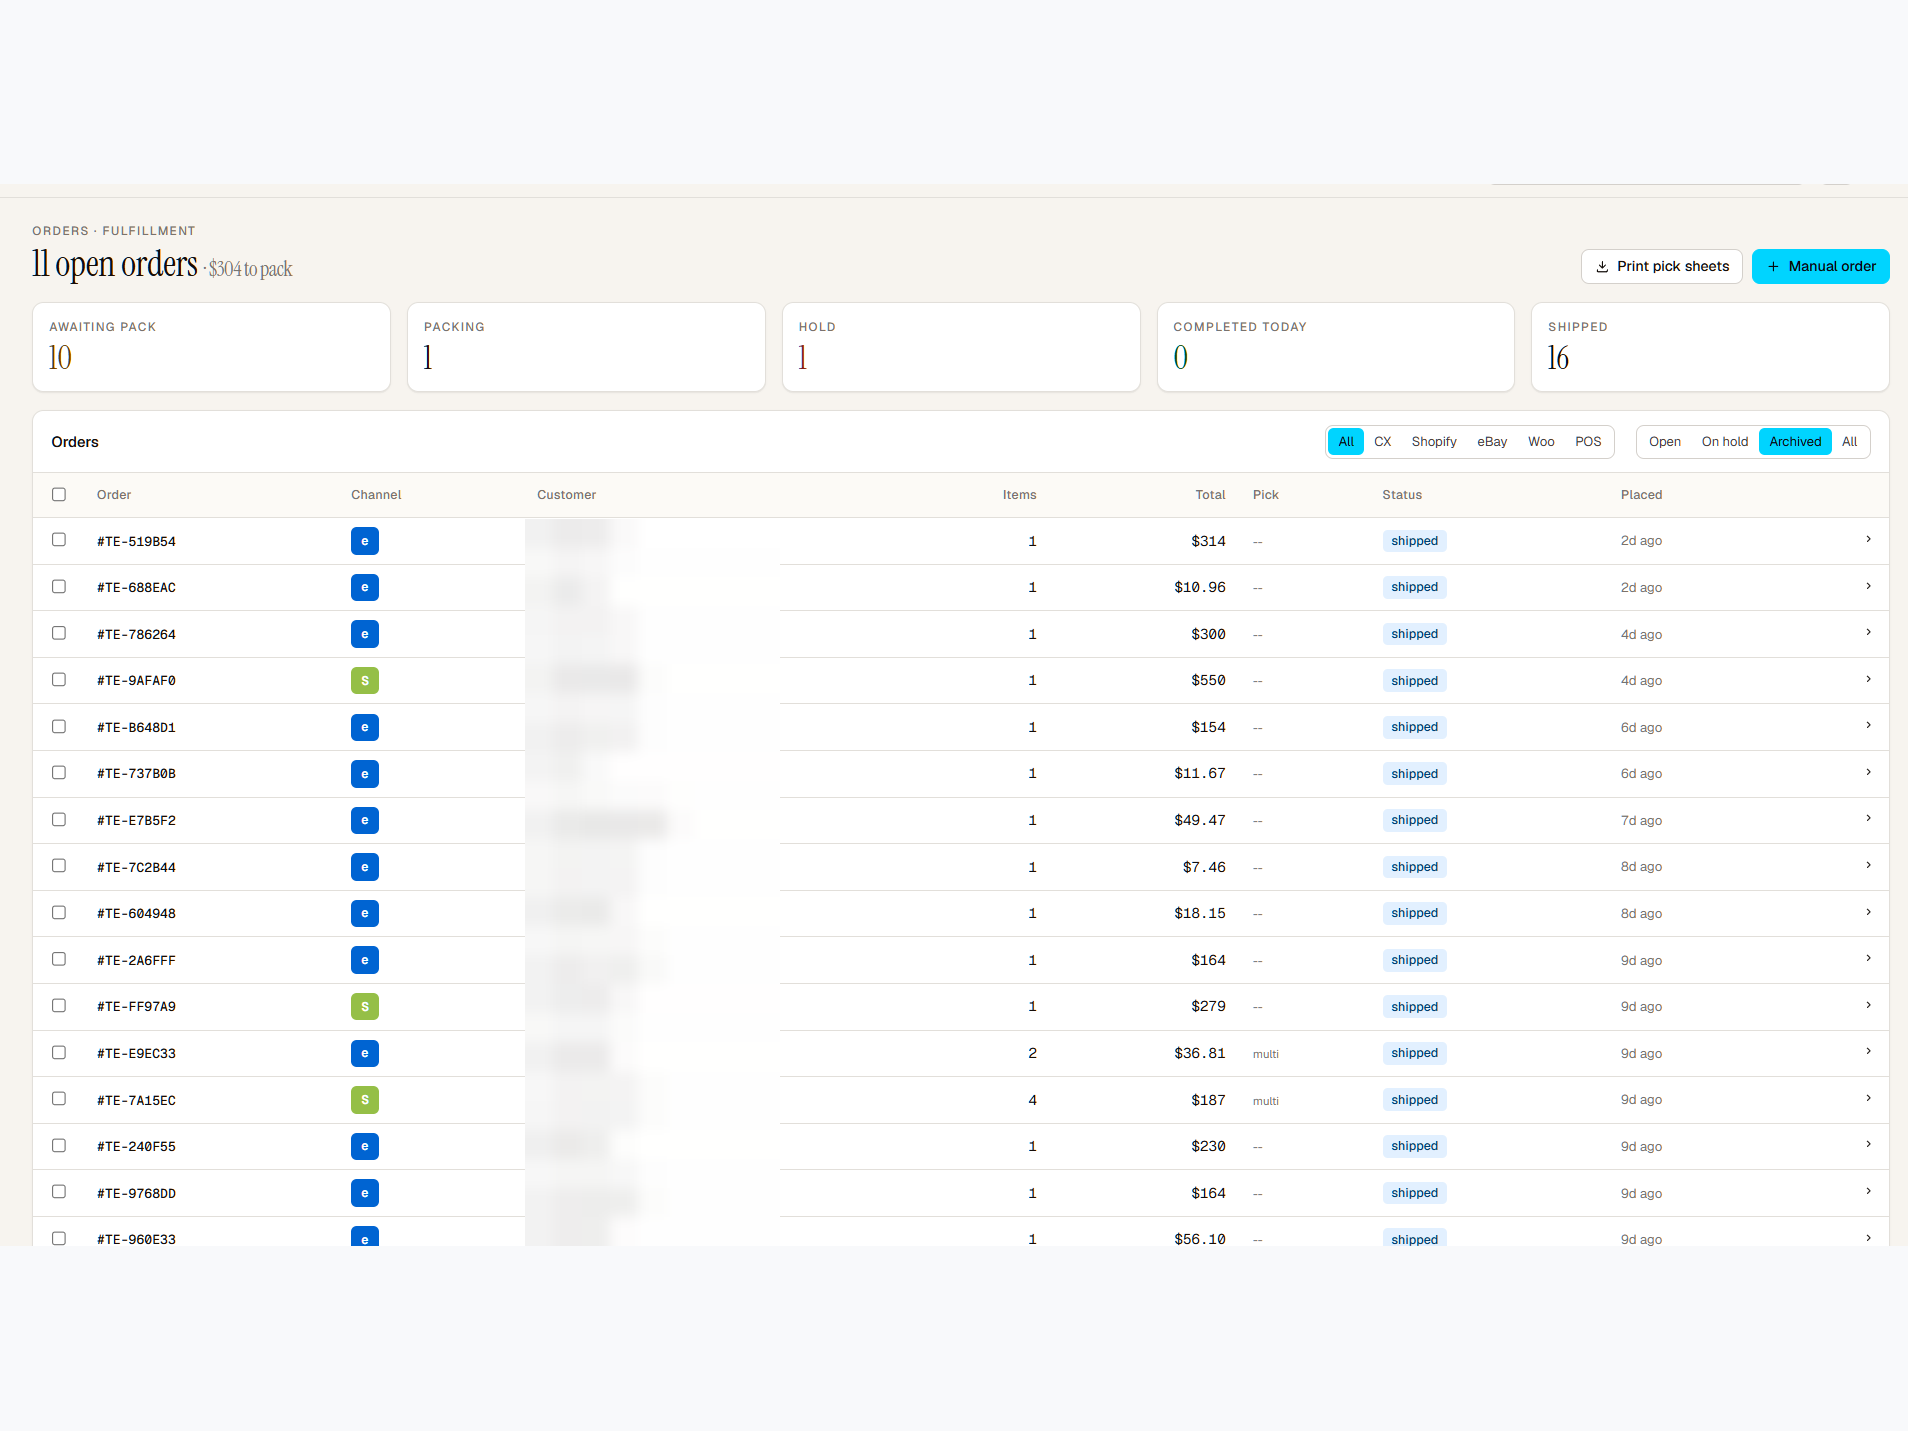This screenshot has height=1431, width=1908.
Task: Click download icon in Print pick sheets
Action: pos(1602,267)
